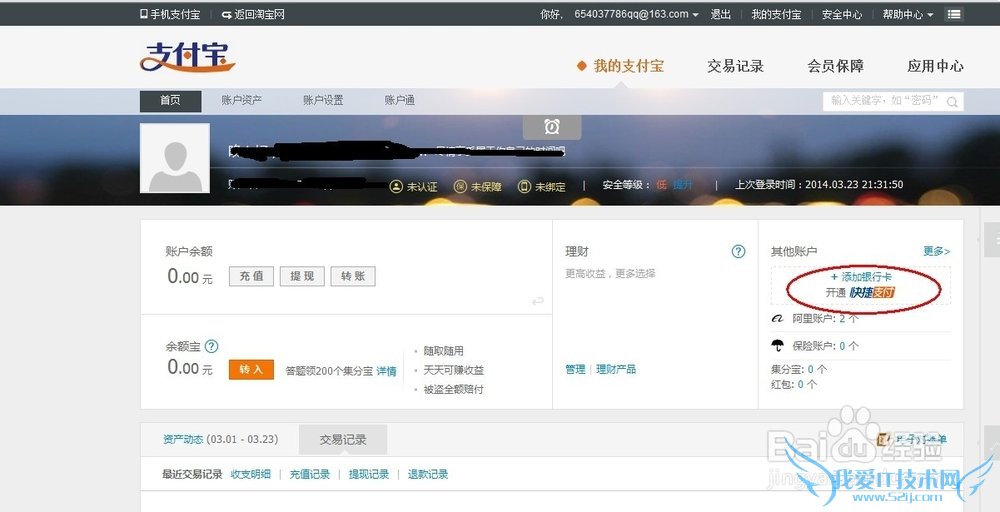
Task: Click the 未认证 verification status icon
Action: coord(396,186)
